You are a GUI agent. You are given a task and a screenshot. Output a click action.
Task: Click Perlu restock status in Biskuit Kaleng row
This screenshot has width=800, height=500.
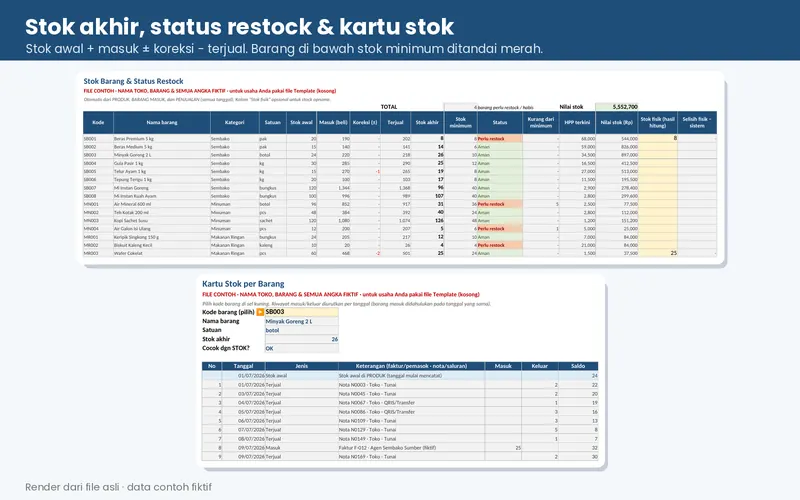point(499,245)
